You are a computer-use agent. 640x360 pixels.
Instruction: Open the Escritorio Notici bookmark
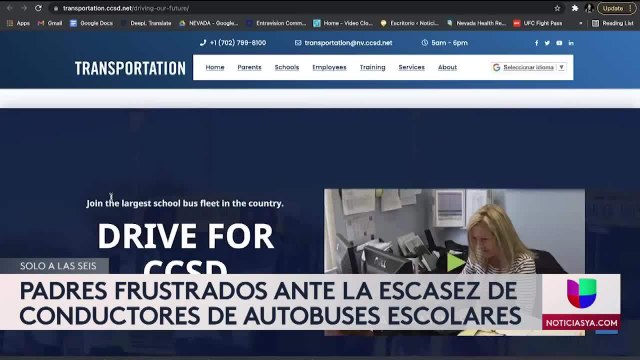tap(409, 23)
